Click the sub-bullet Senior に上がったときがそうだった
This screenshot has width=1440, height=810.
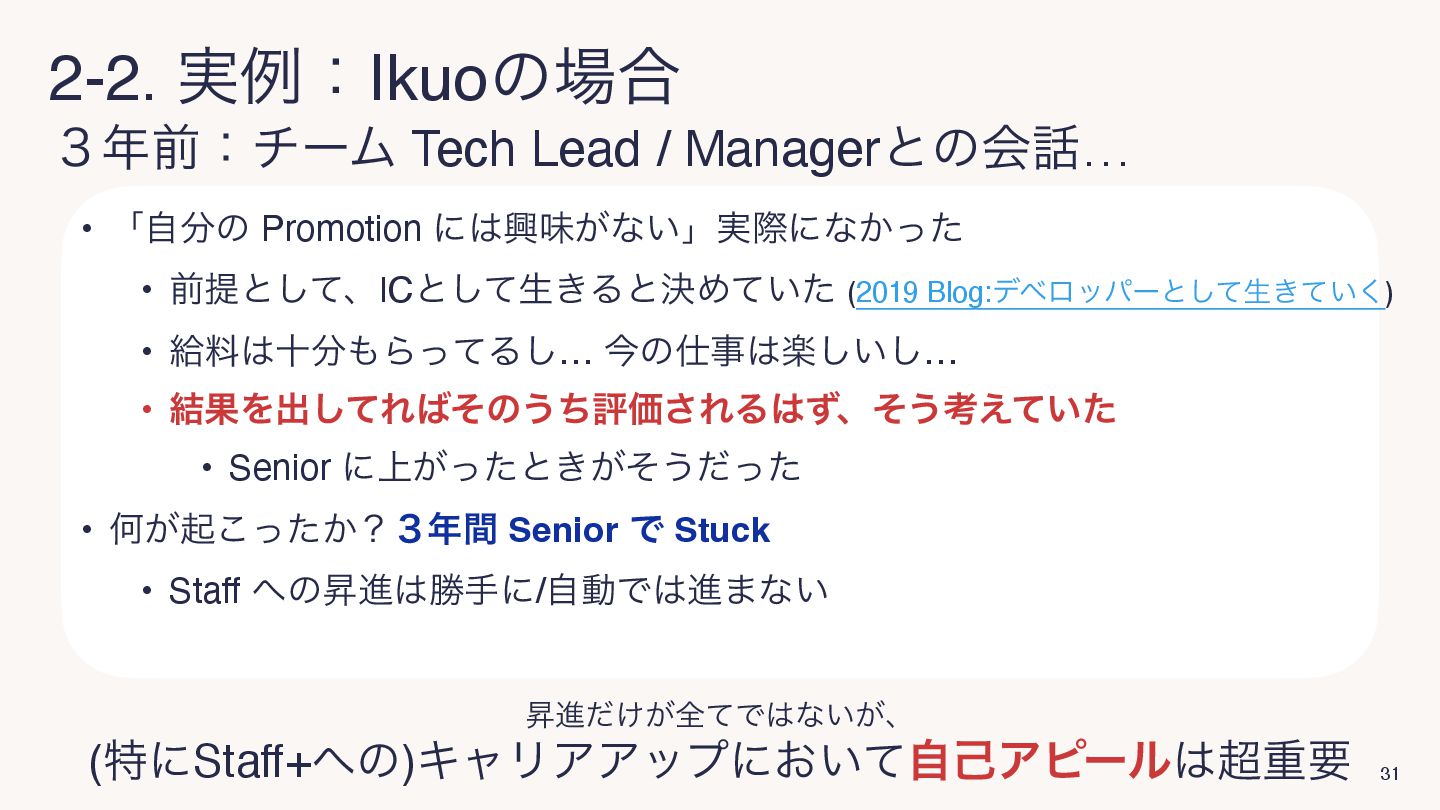[515, 467]
